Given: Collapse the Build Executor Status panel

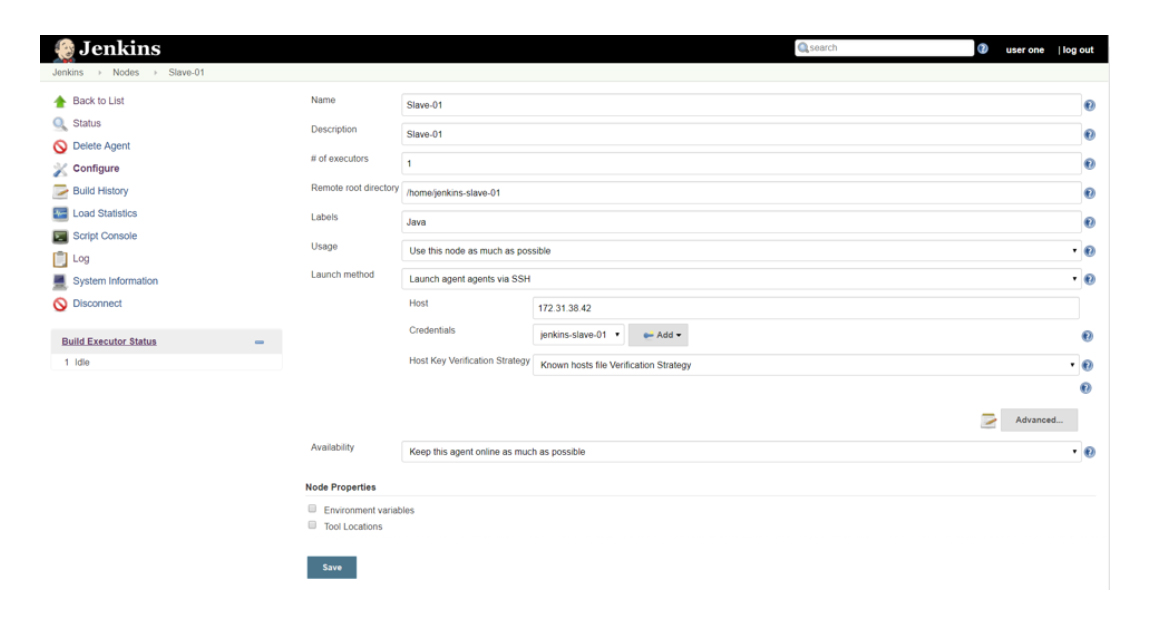Looking at the screenshot, I should (260, 340).
